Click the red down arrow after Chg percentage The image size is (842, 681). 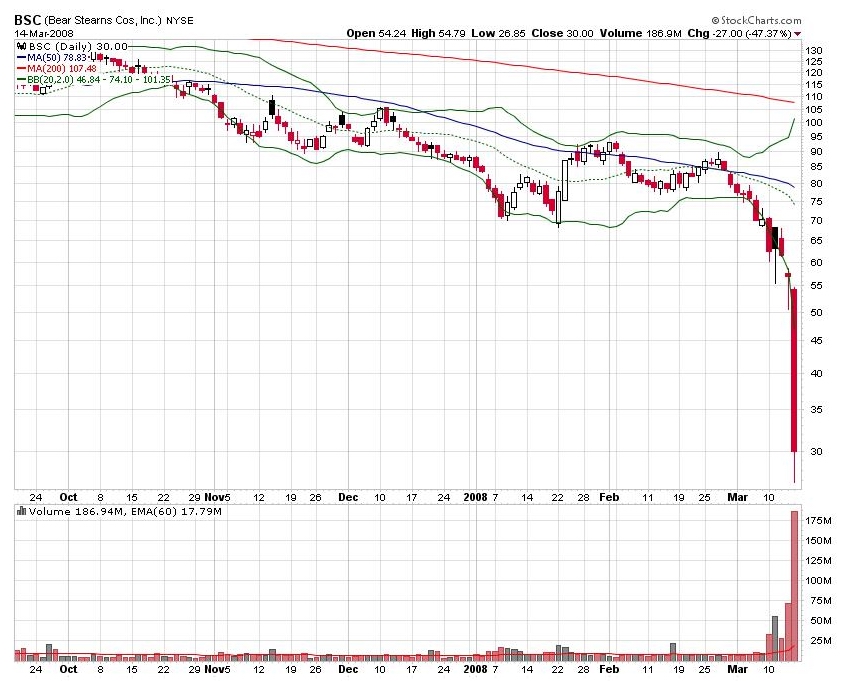tap(797, 34)
